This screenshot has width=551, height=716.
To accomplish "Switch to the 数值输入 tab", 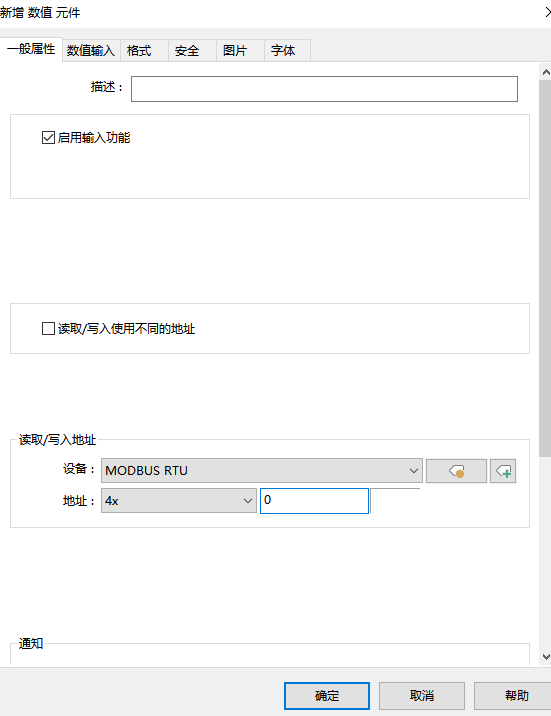I will (x=91, y=50).
